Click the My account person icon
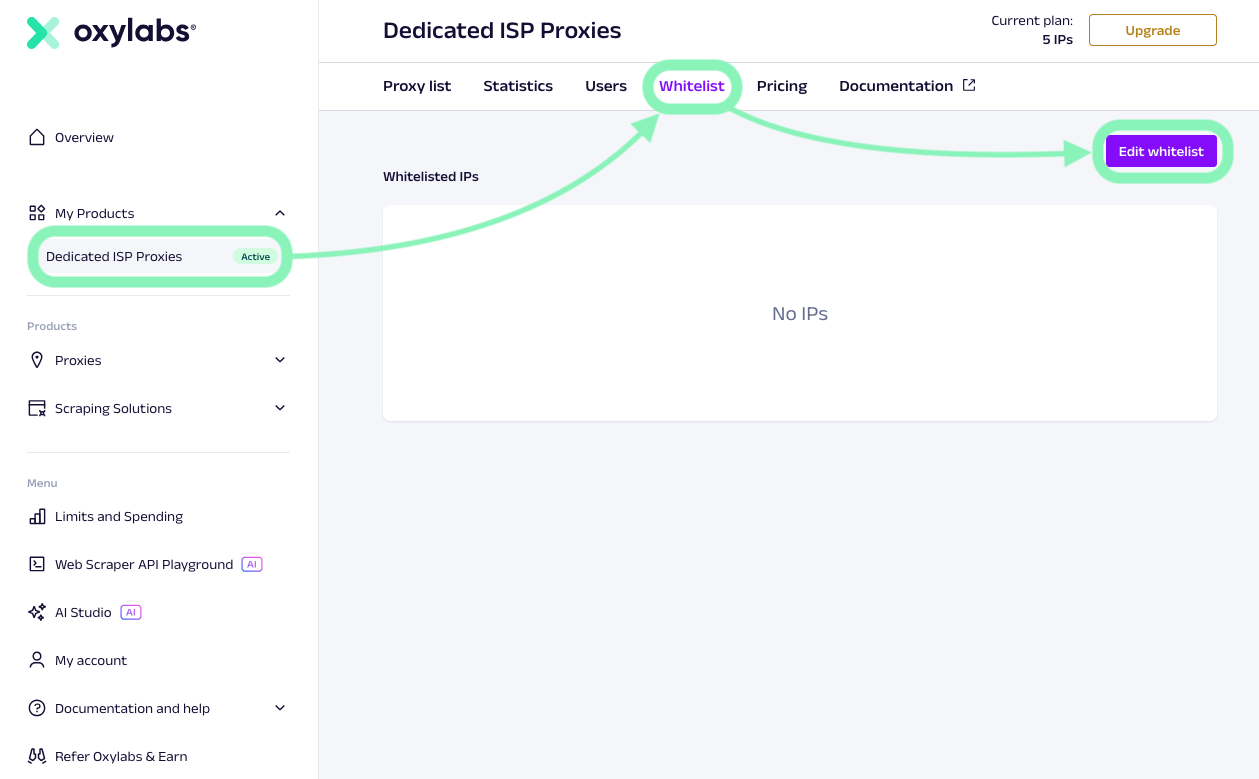Viewport: 1259px width, 779px height. (37, 660)
